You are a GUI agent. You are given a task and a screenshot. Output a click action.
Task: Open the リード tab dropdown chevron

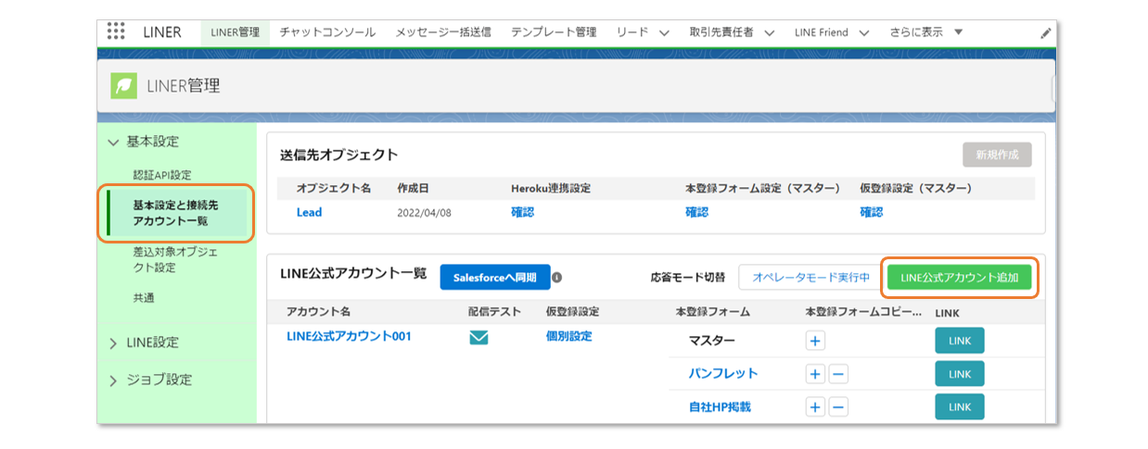click(x=664, y=33)
